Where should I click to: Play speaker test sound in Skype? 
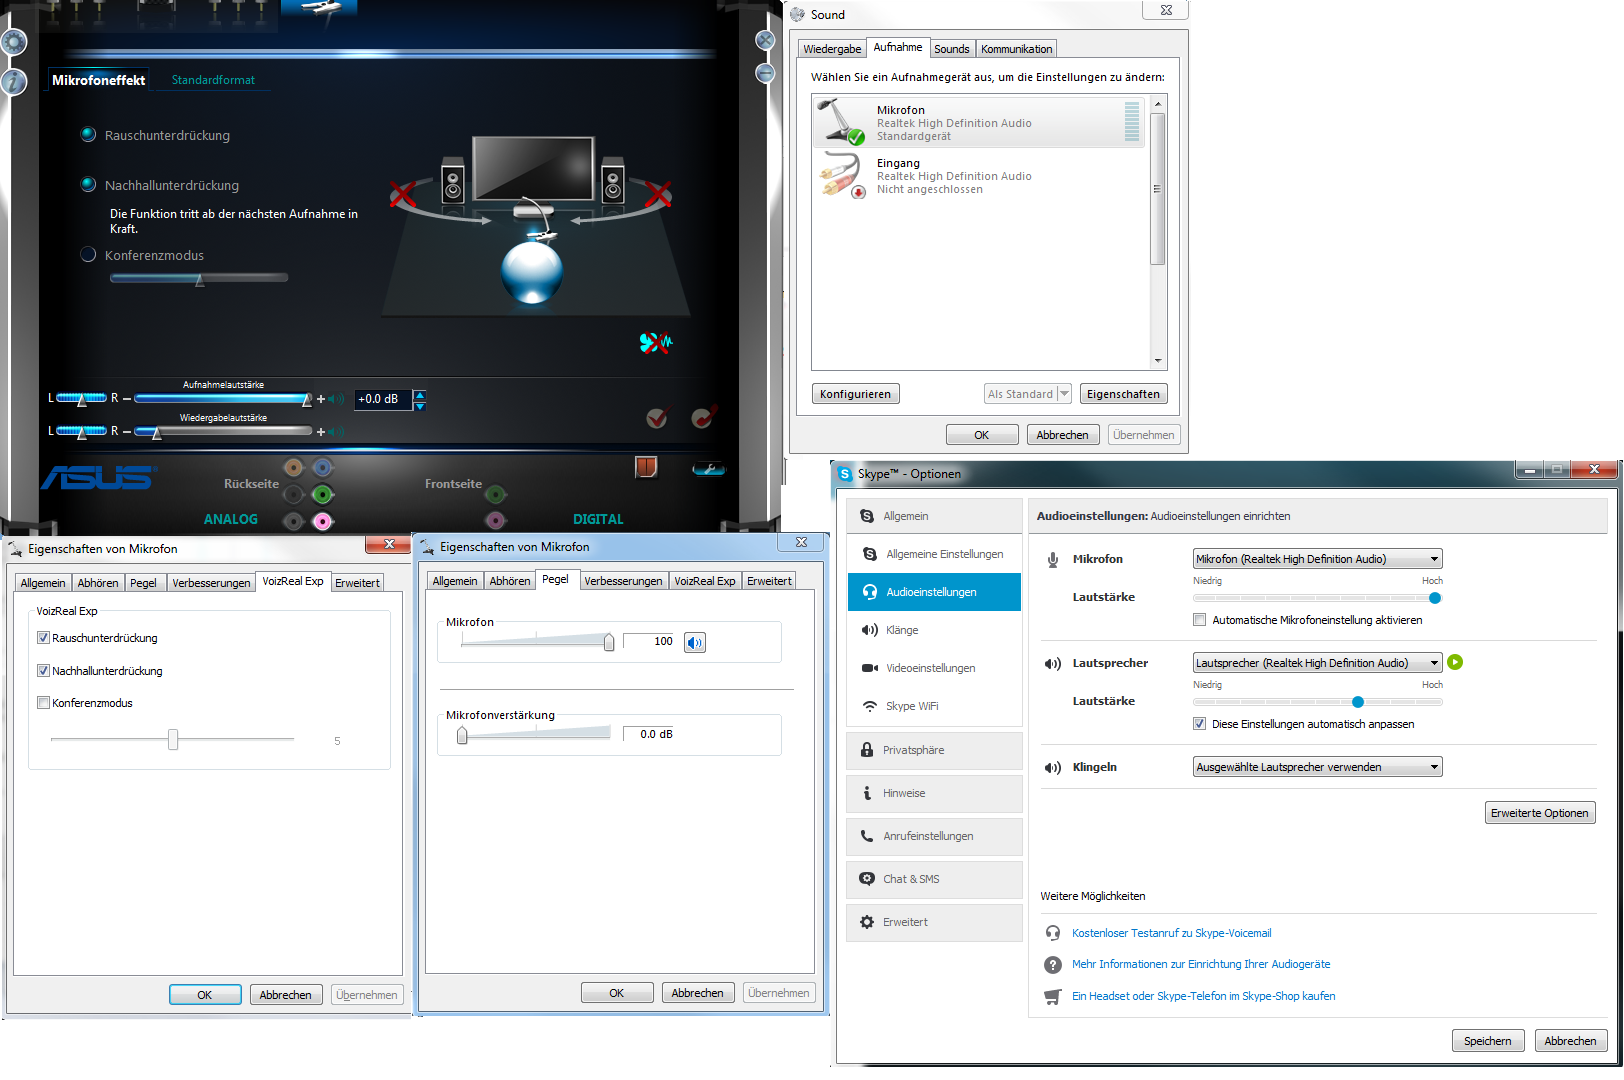[x=1455, y=662]
